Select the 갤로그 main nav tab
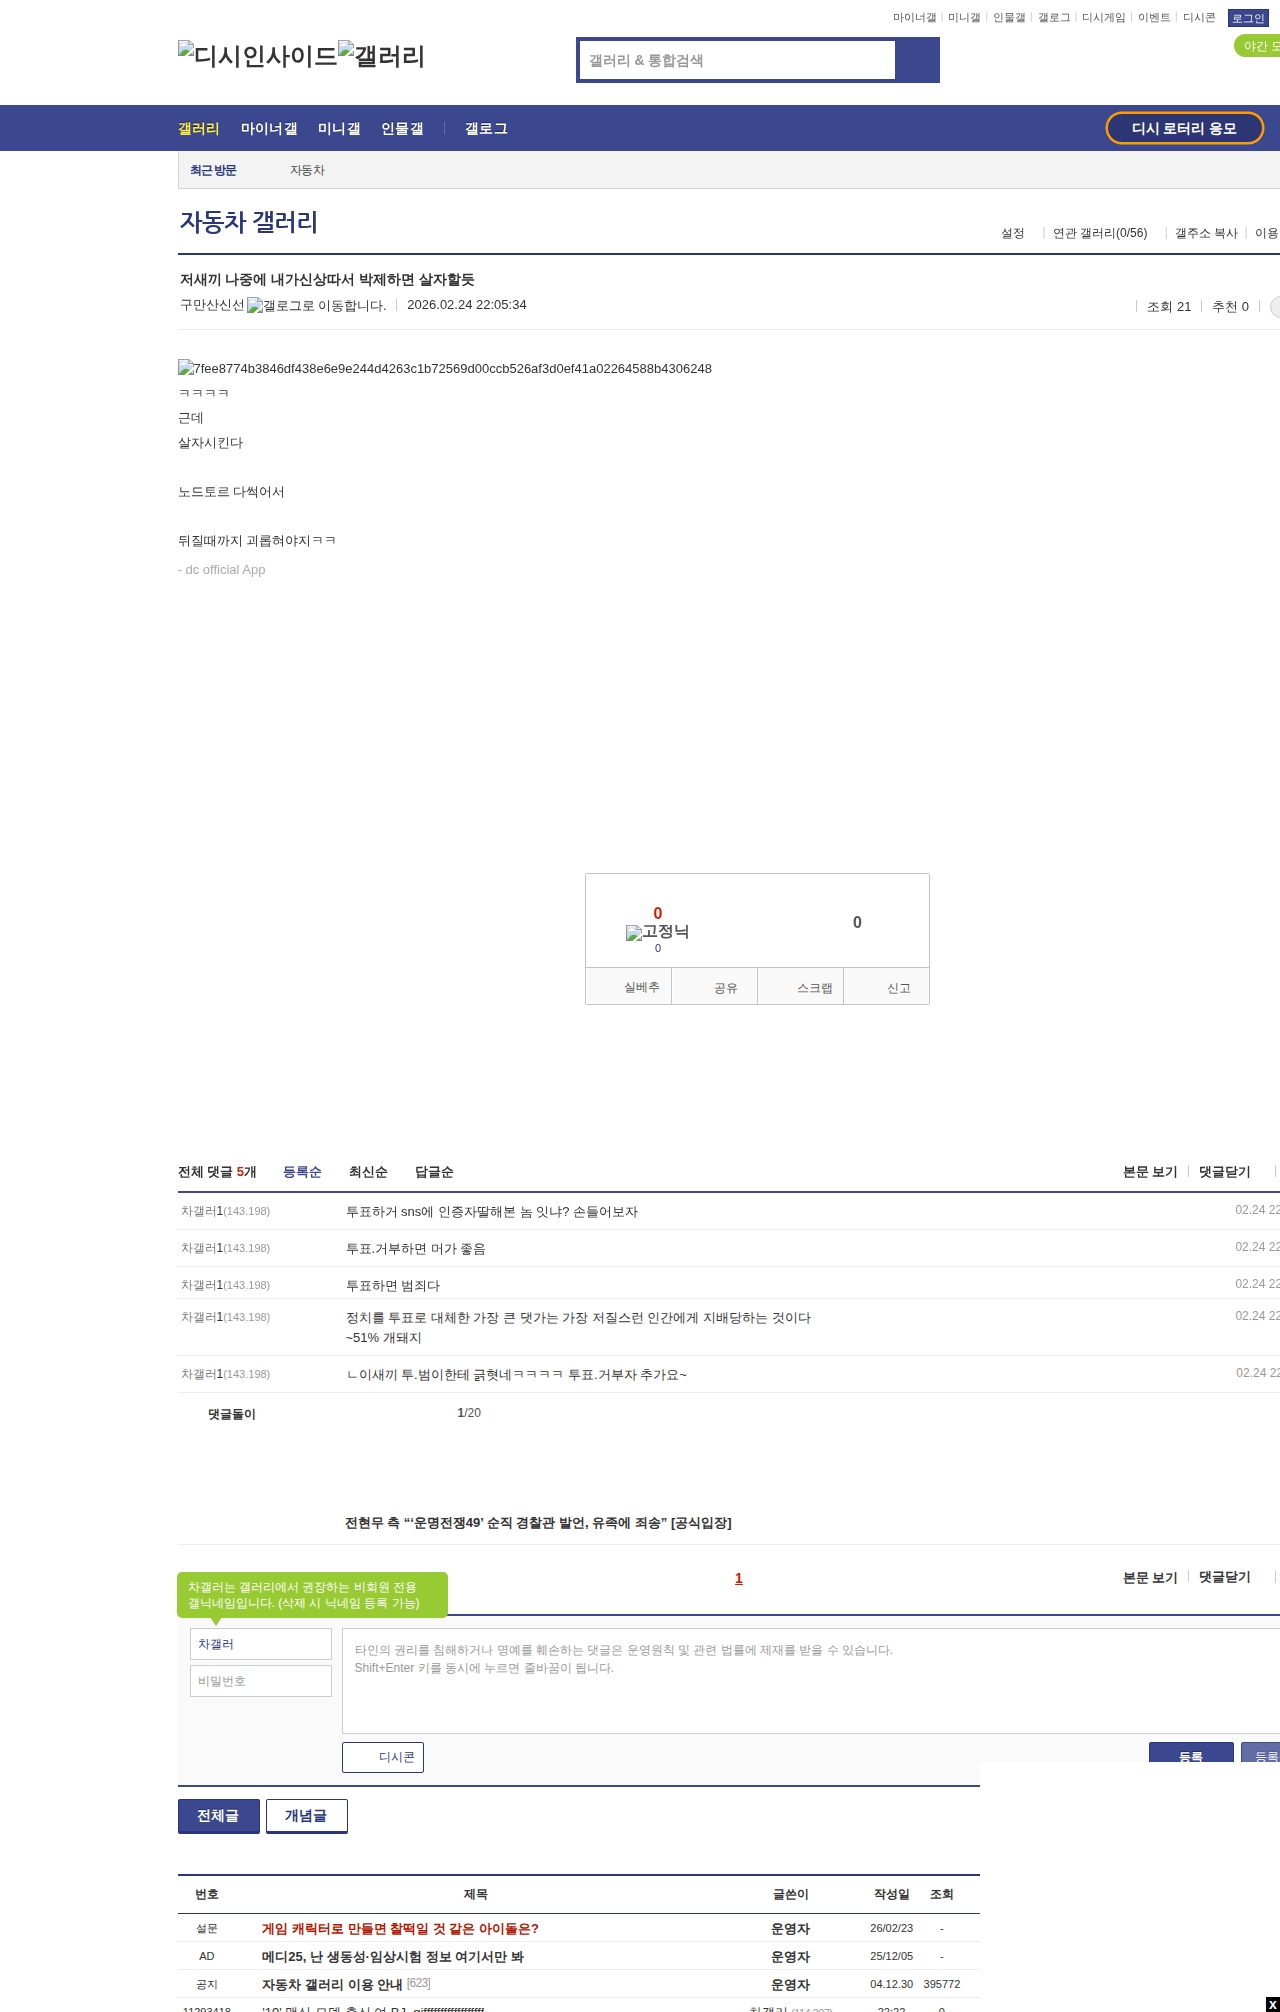Screen dimensions: 1280x2012 pos(486,129)
